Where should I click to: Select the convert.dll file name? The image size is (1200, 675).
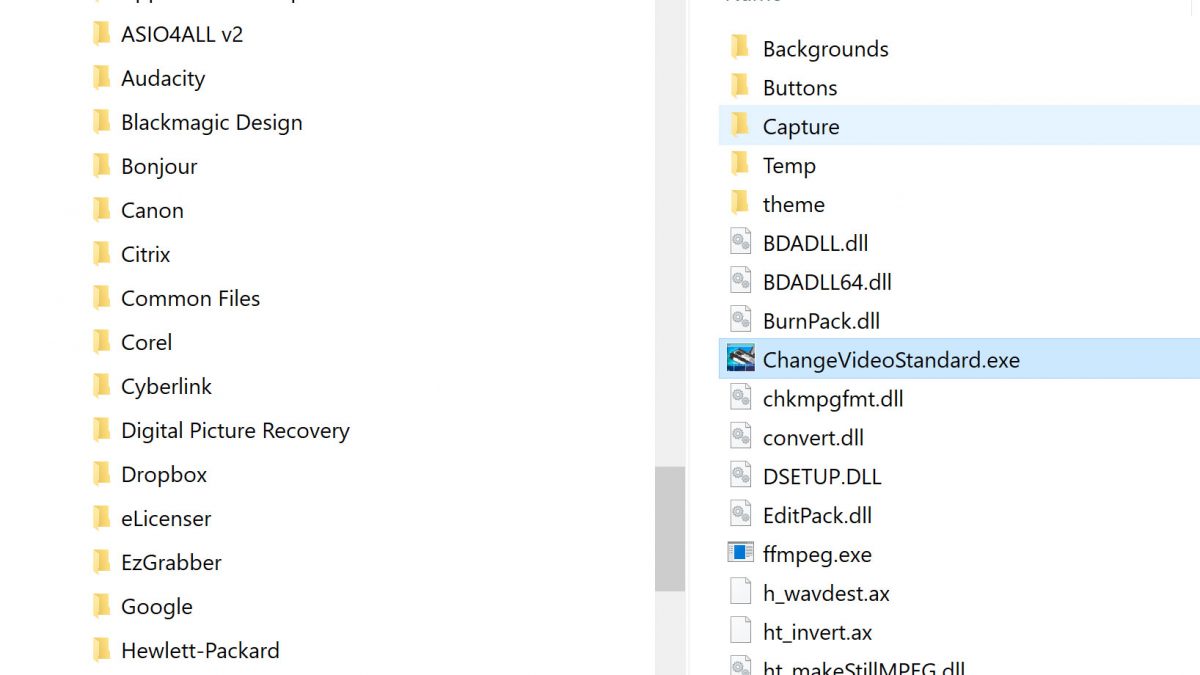813,437
